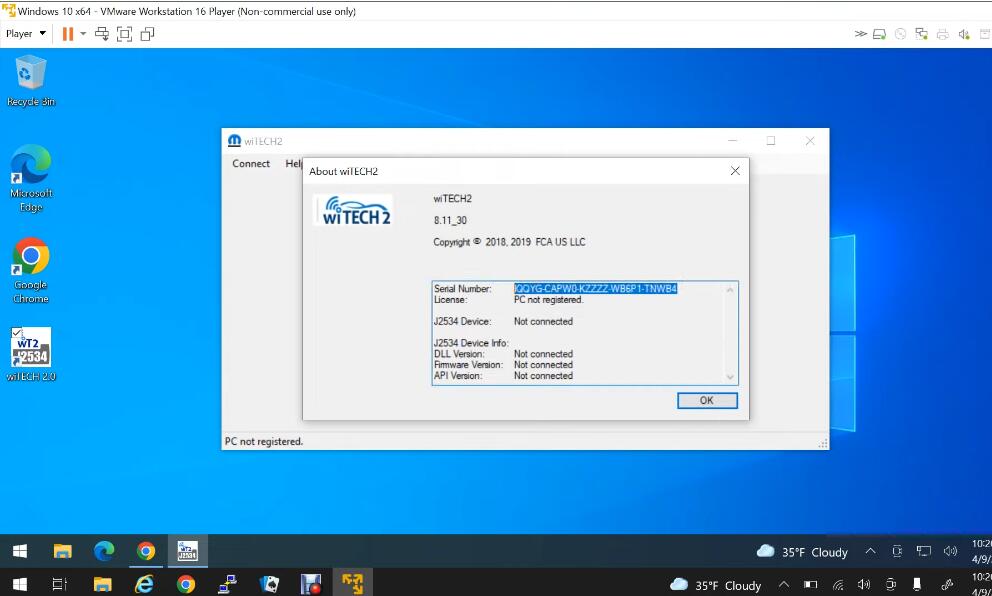The width and height of the screenshot is (992, 596).
Task: Select the Microsoft Edge desktop shortcut
Action: coord(30,178)
